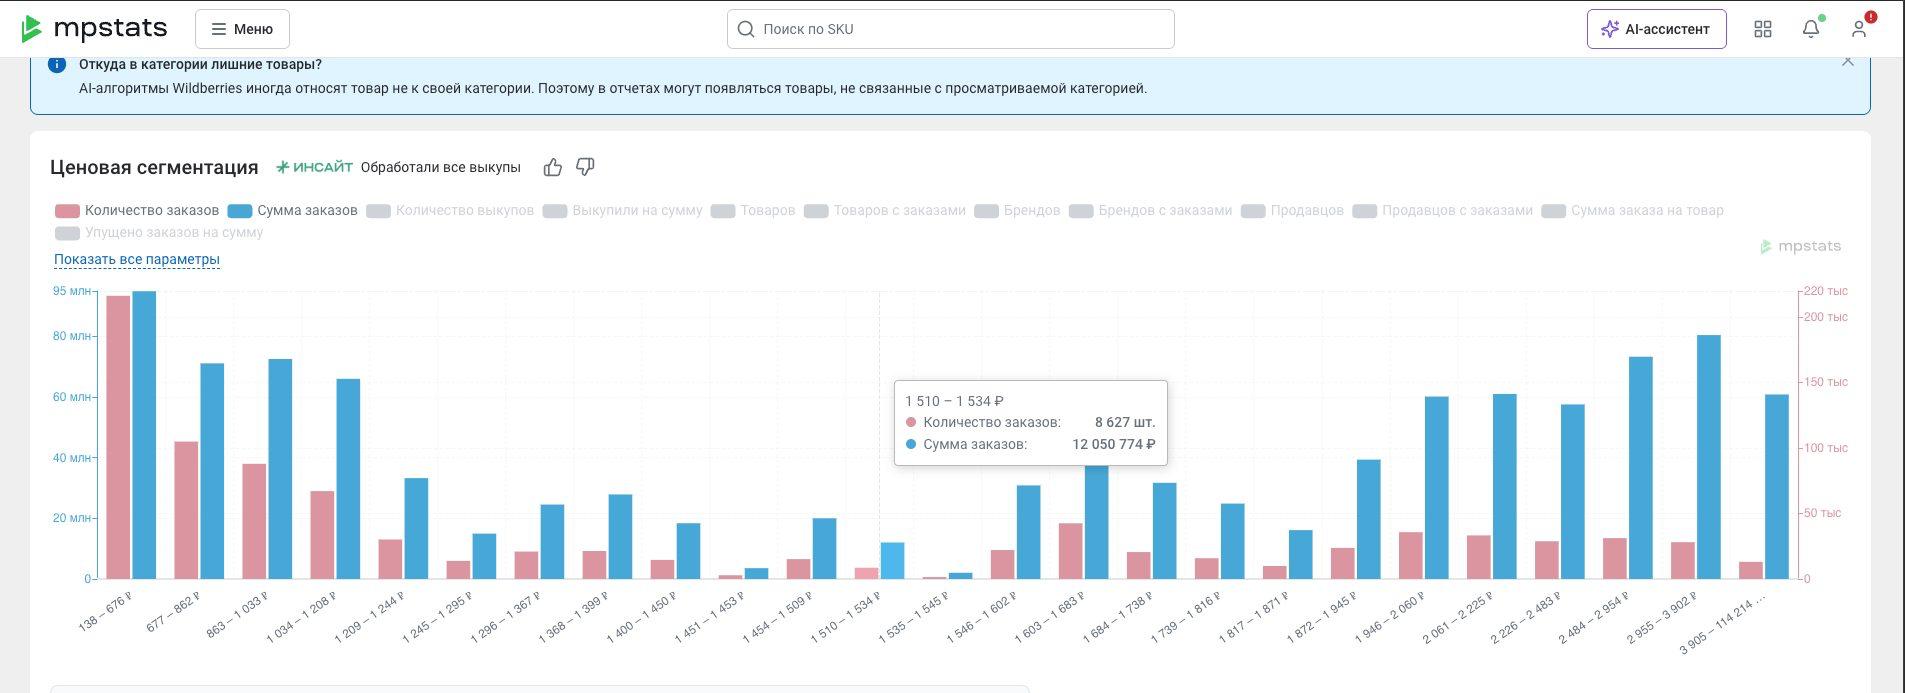Toggle the Сумма заказов series
Viewport: 1905px width, 693px height.
tap(292, 211)
